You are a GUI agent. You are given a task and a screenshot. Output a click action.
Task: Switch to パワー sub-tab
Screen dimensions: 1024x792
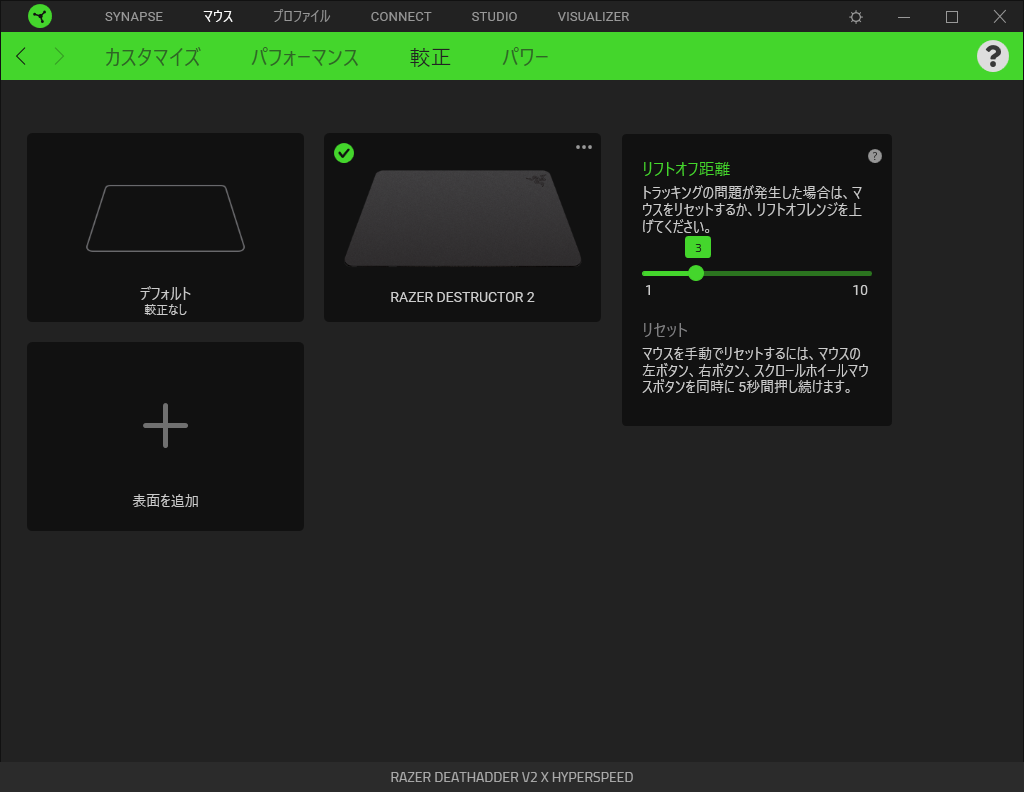pyautogui.click(x=525, y=57)
